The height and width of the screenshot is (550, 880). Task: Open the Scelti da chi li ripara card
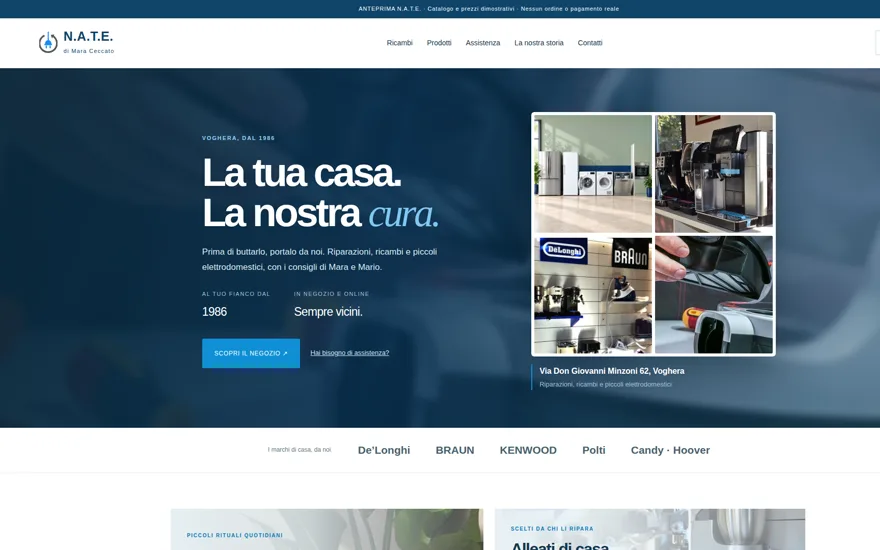pyautogui.click(x=650, y=529)
